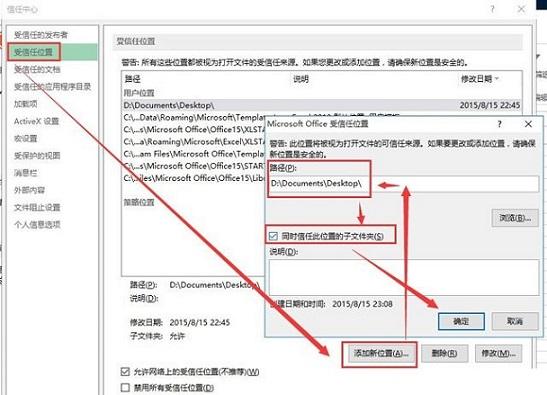Select the Office15\STARTUP path row
This screenshot has width=547, height=395.
(194, 166)
